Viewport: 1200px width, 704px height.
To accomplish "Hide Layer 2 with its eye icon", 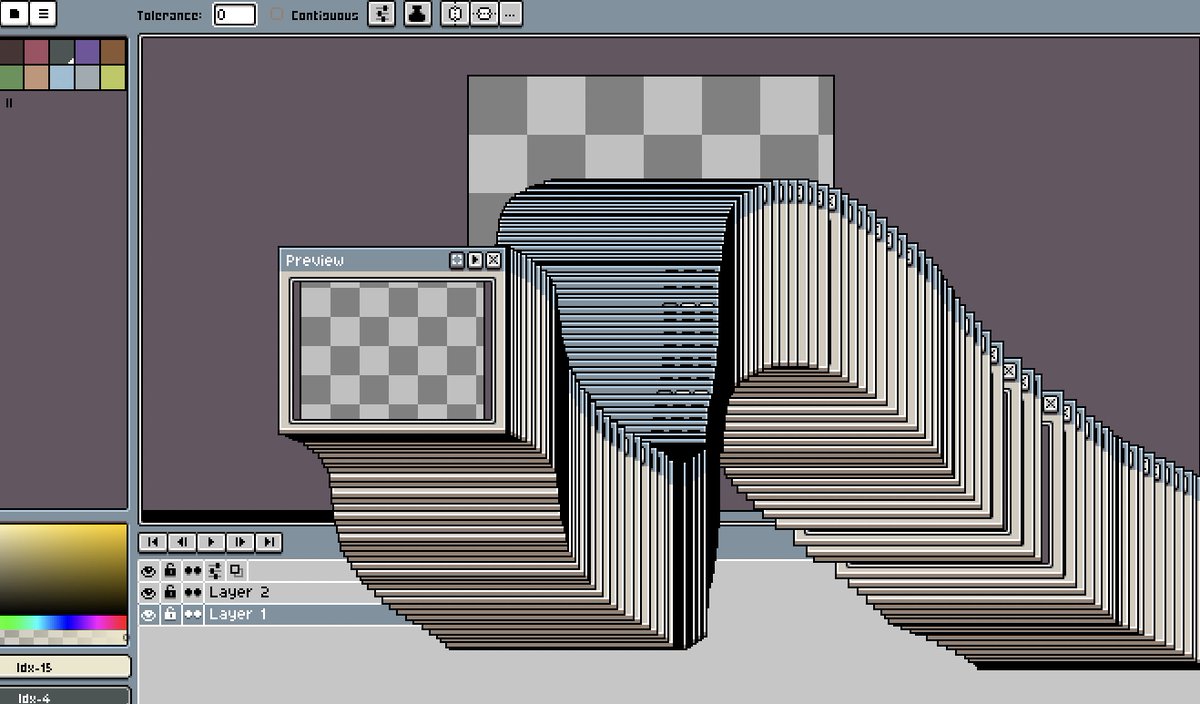I will 149,592.
